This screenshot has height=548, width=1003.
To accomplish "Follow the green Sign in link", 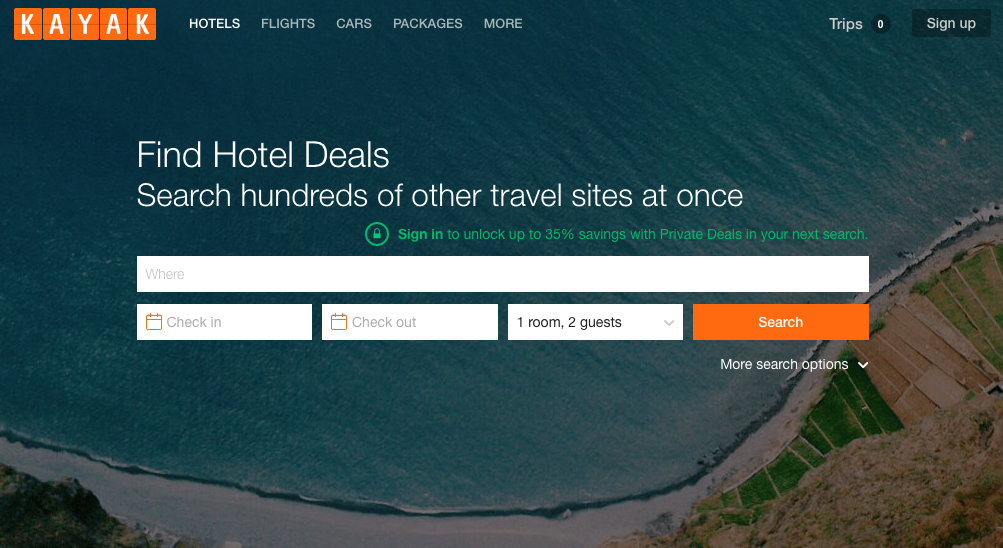I will pos(420,234).
